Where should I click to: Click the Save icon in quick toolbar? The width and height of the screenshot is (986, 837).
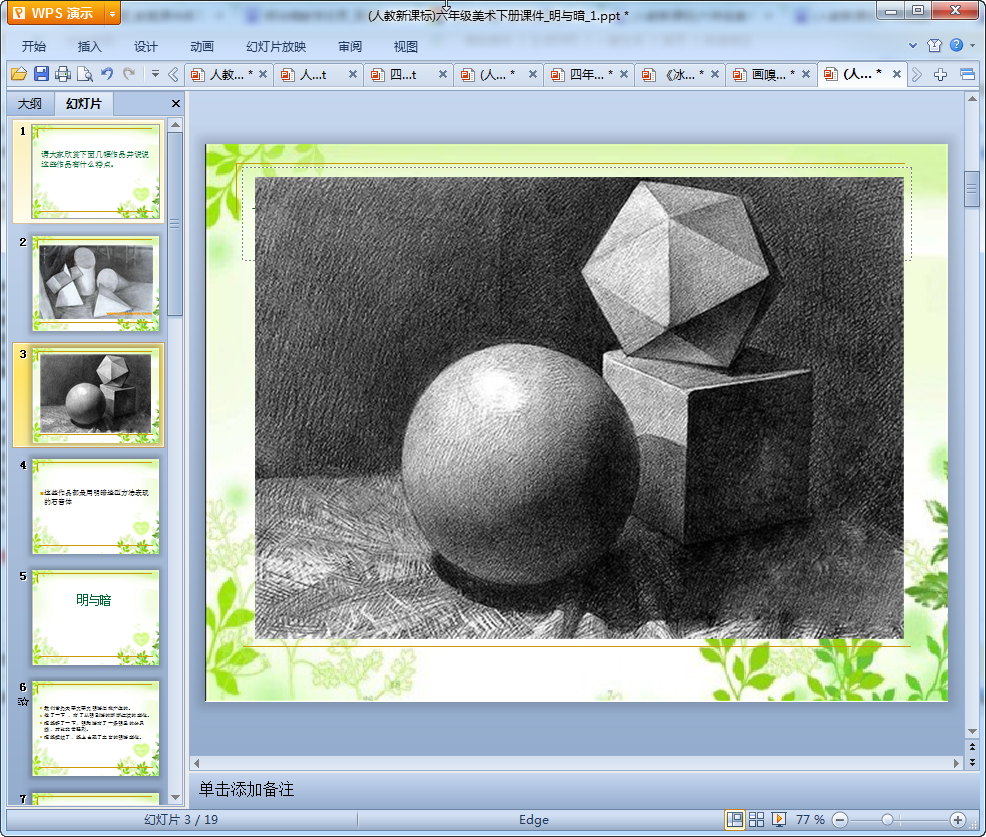[x=41, y=74]
